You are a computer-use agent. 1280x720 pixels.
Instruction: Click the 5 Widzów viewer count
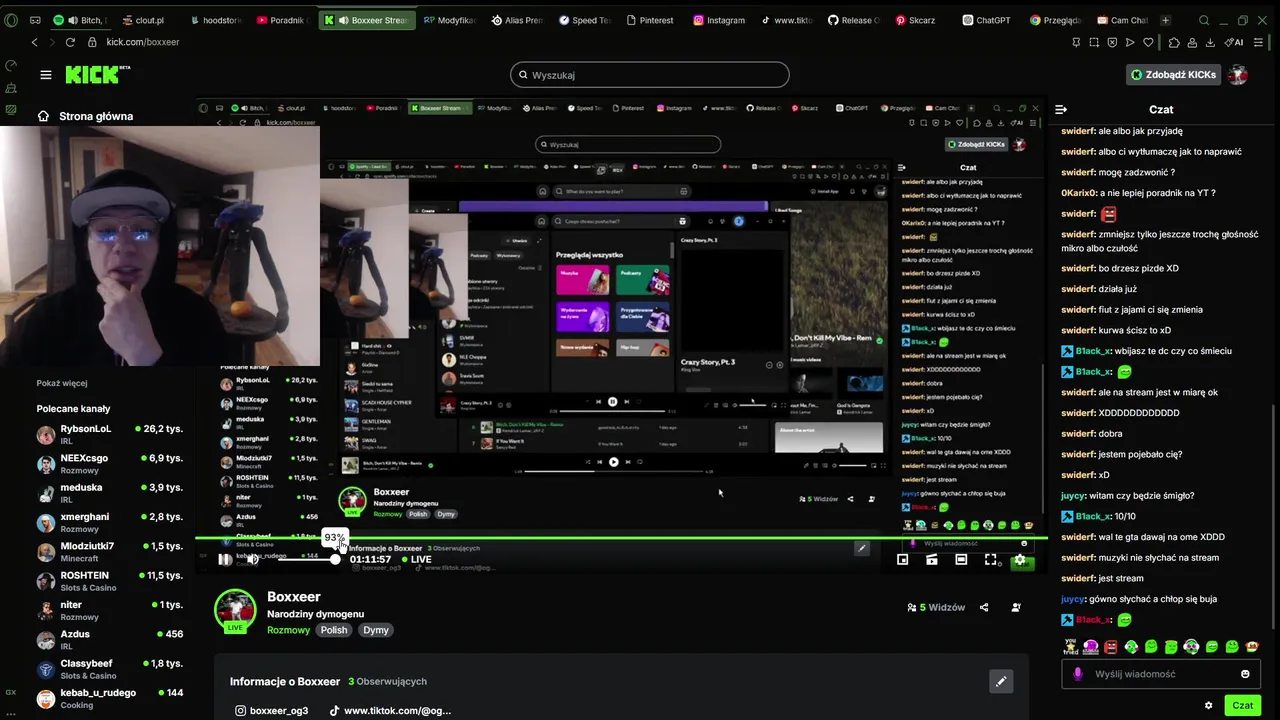click(936, 607)
